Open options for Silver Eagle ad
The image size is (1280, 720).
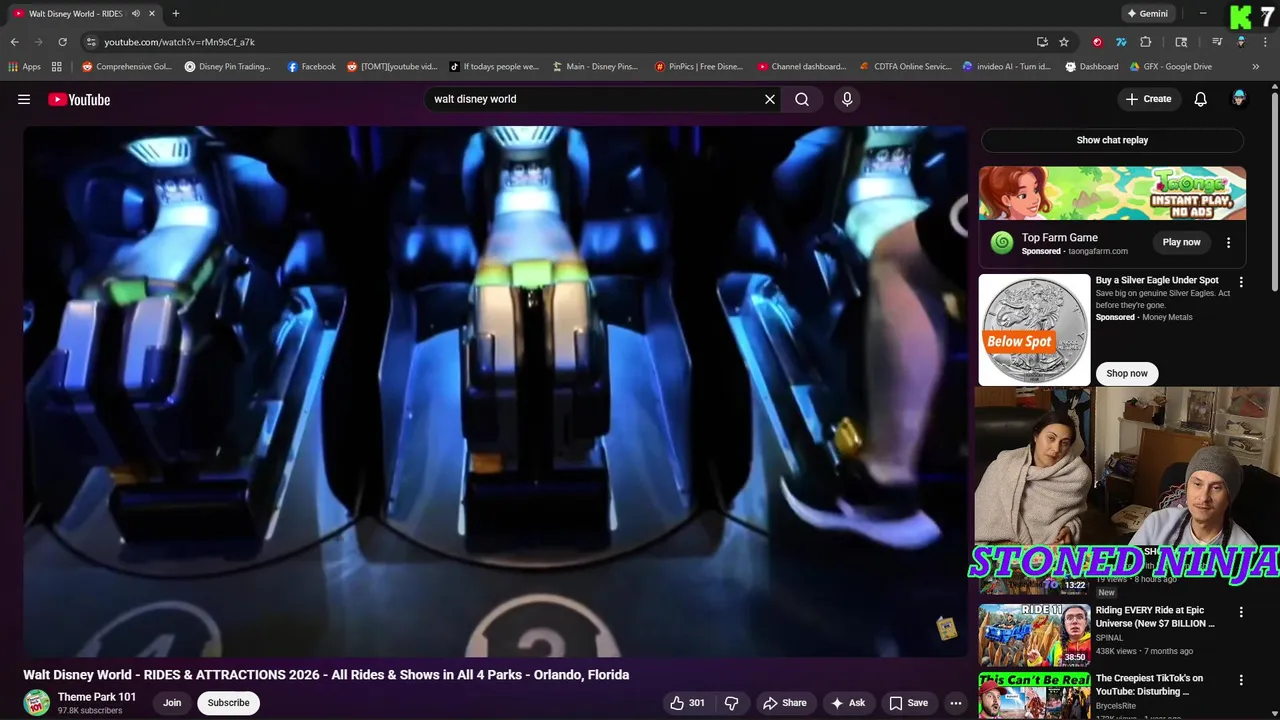click(x=1241, y=282)
